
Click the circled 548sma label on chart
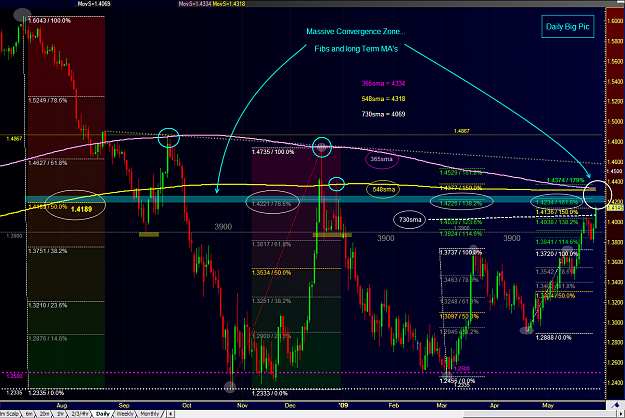pos(383,190)
